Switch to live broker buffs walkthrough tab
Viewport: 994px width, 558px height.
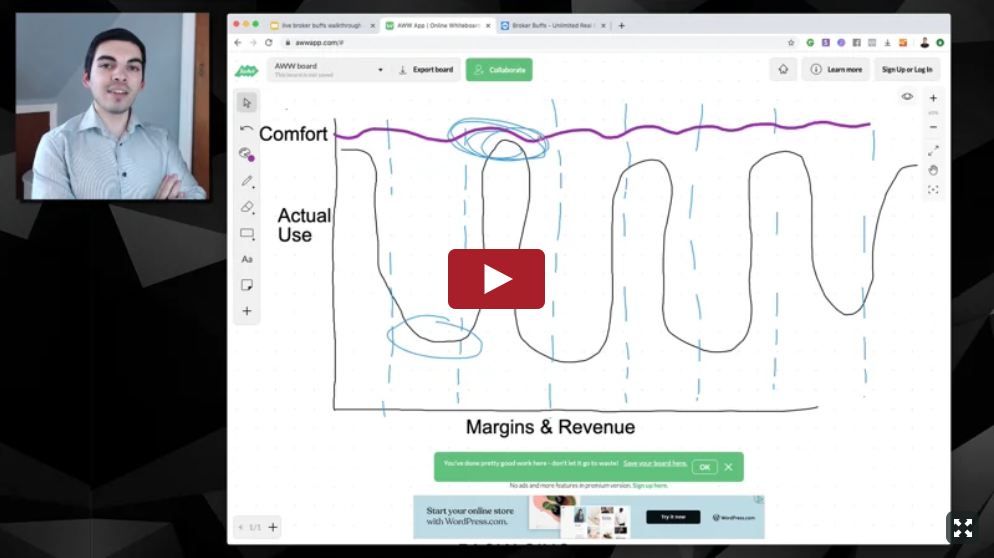coord(322,25)
